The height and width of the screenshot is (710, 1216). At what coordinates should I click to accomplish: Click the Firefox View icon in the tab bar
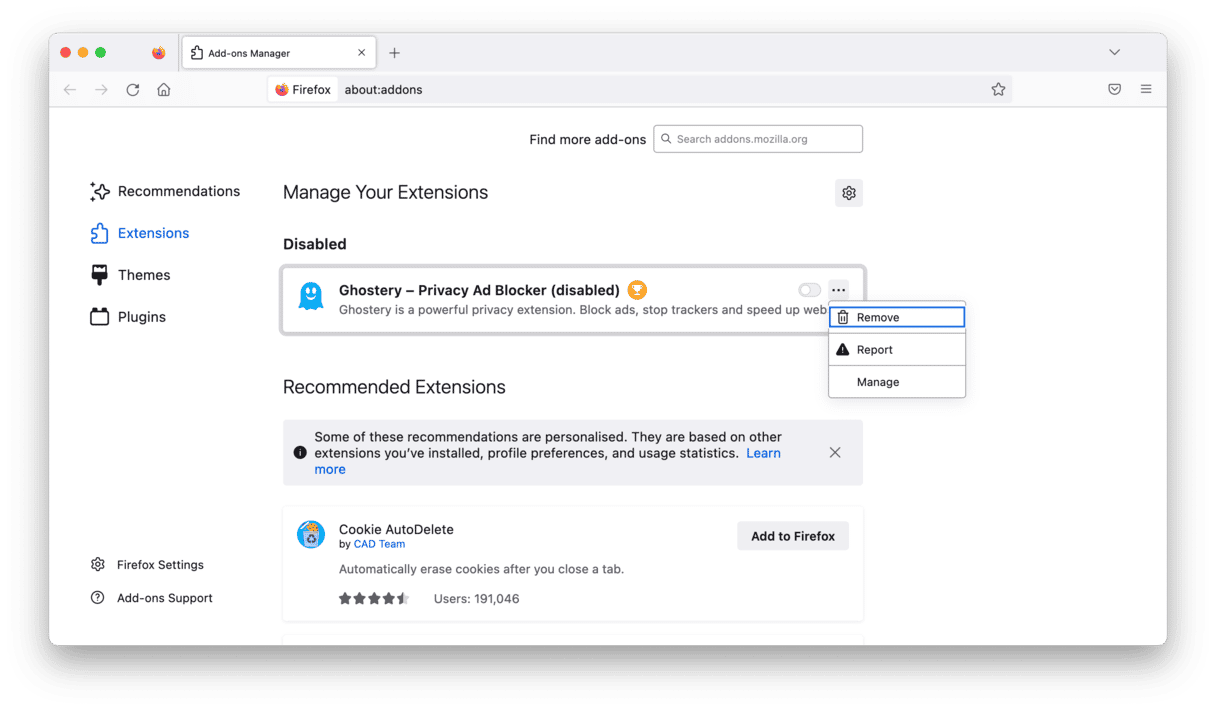click(x=159, y=53)
